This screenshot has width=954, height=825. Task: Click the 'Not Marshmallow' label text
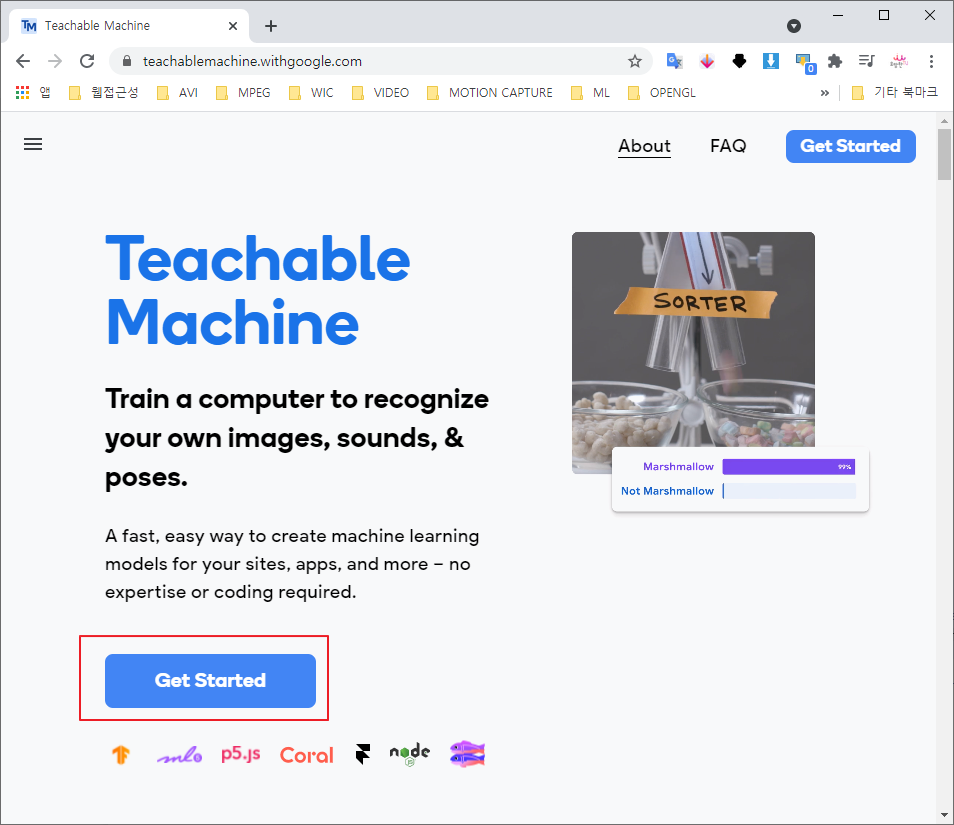667,491
